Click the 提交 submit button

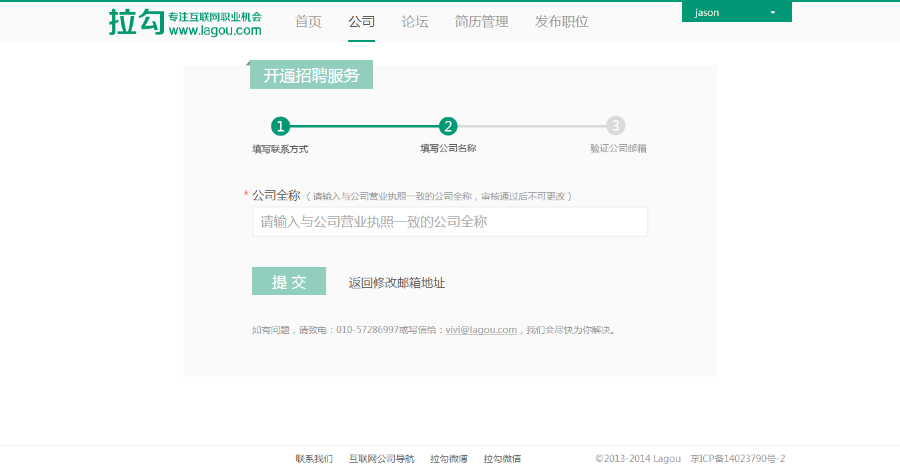point(289,281)
